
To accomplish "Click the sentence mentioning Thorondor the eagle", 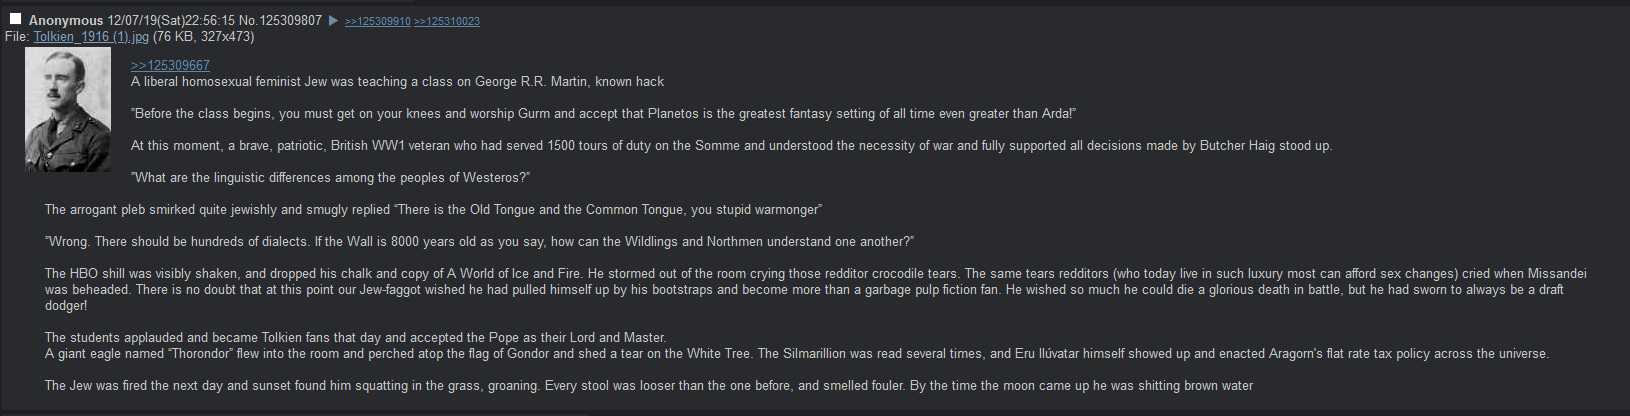I will click(x=796, y=354).
